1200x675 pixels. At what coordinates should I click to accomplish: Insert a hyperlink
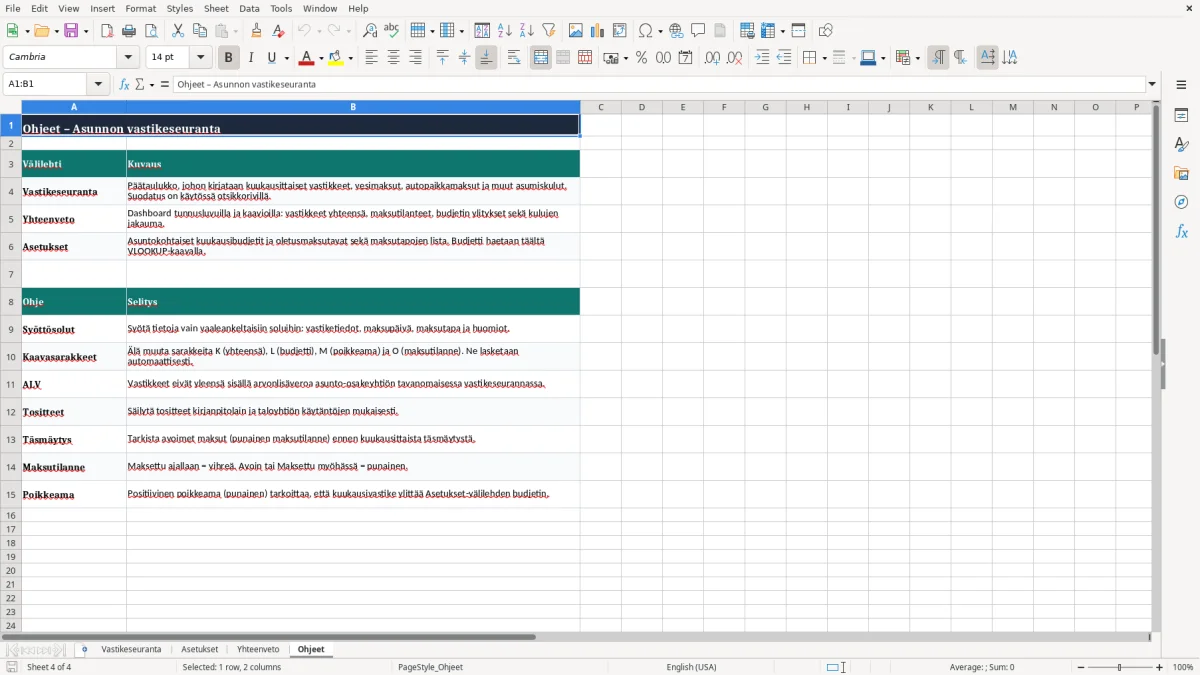click(676, 31)
